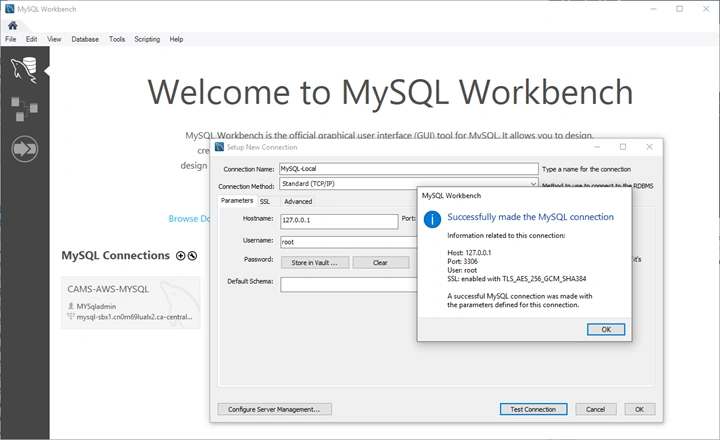Click the 'Port: 3306' info line
Image resolution: width=720 pixels, height=440 pixels.
pyautogui.click(x=462, y=261)
